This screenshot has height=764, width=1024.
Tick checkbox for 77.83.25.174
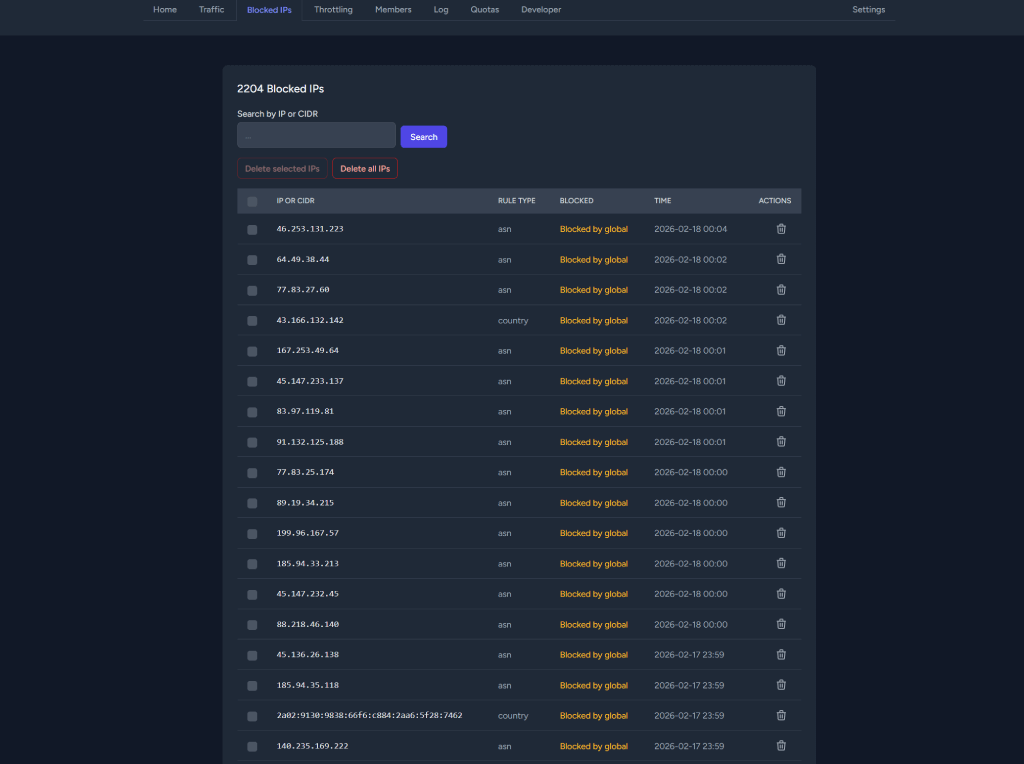click(x=252, y=473)
